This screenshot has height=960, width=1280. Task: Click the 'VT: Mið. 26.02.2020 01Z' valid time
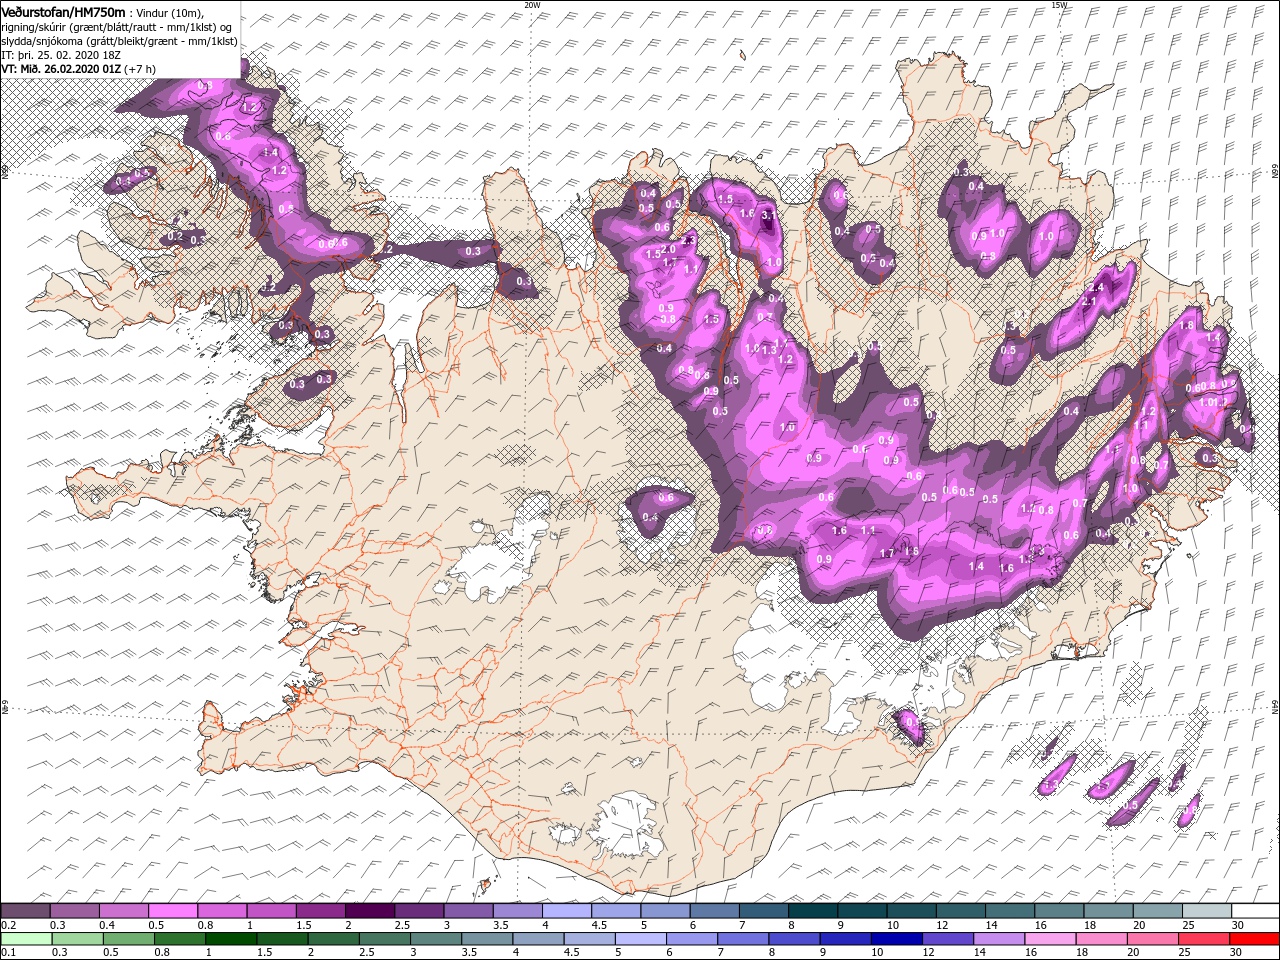(62, 69)
